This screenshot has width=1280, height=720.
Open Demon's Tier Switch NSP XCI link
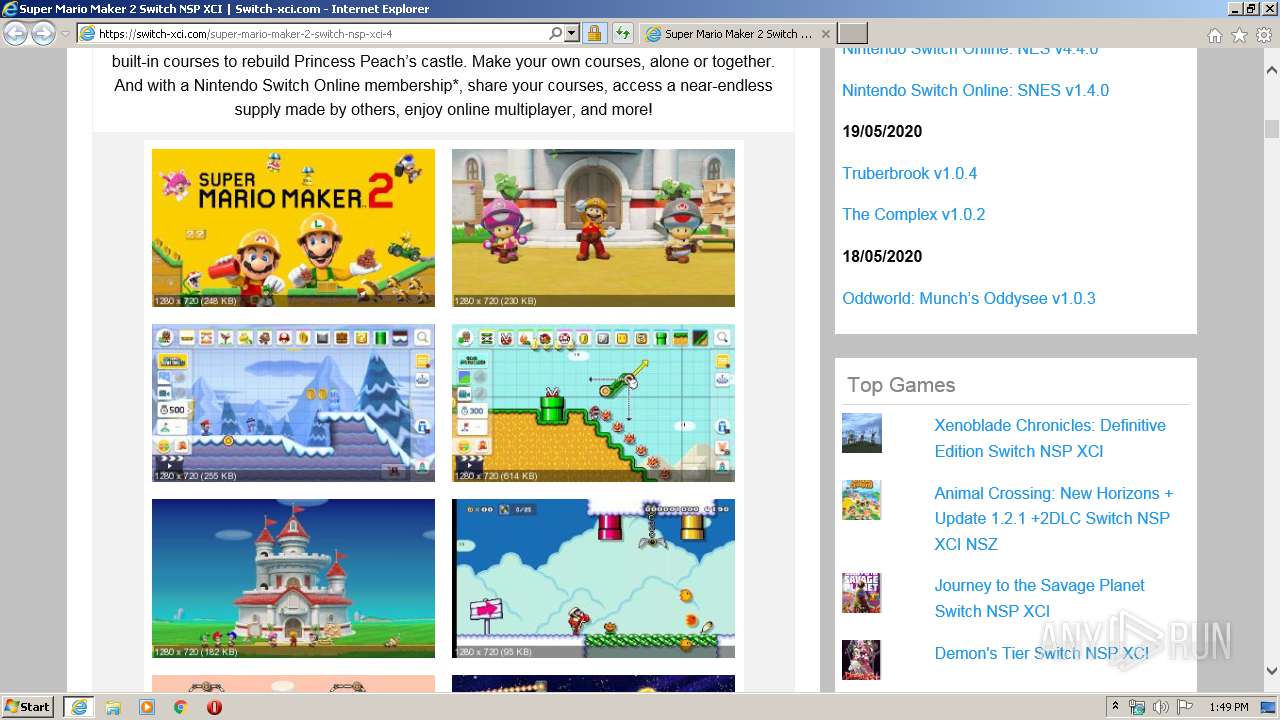[1041, 653]
